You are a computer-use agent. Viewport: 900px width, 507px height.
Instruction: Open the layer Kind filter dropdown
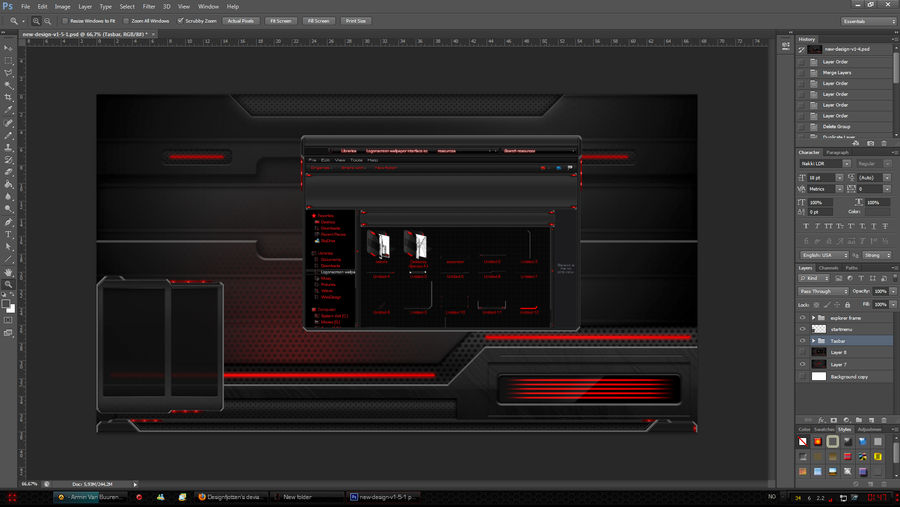tap(814, 278)
